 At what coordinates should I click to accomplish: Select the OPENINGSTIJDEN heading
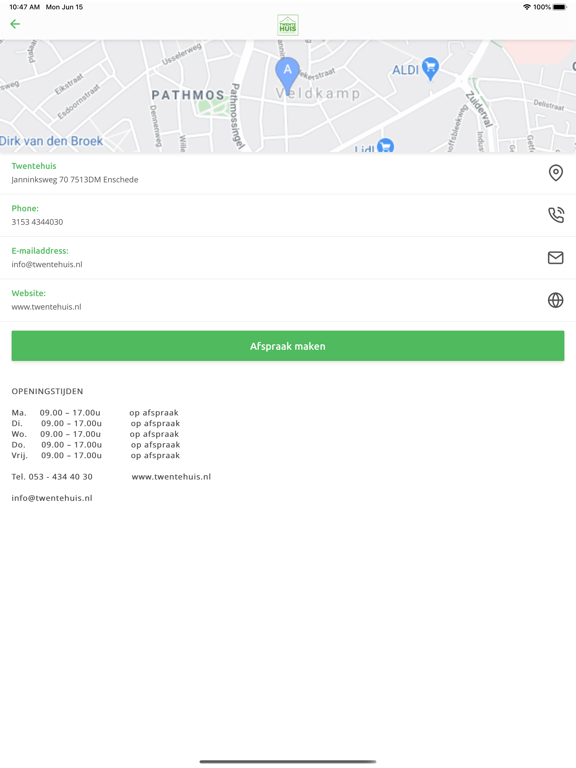click(48, 391)
